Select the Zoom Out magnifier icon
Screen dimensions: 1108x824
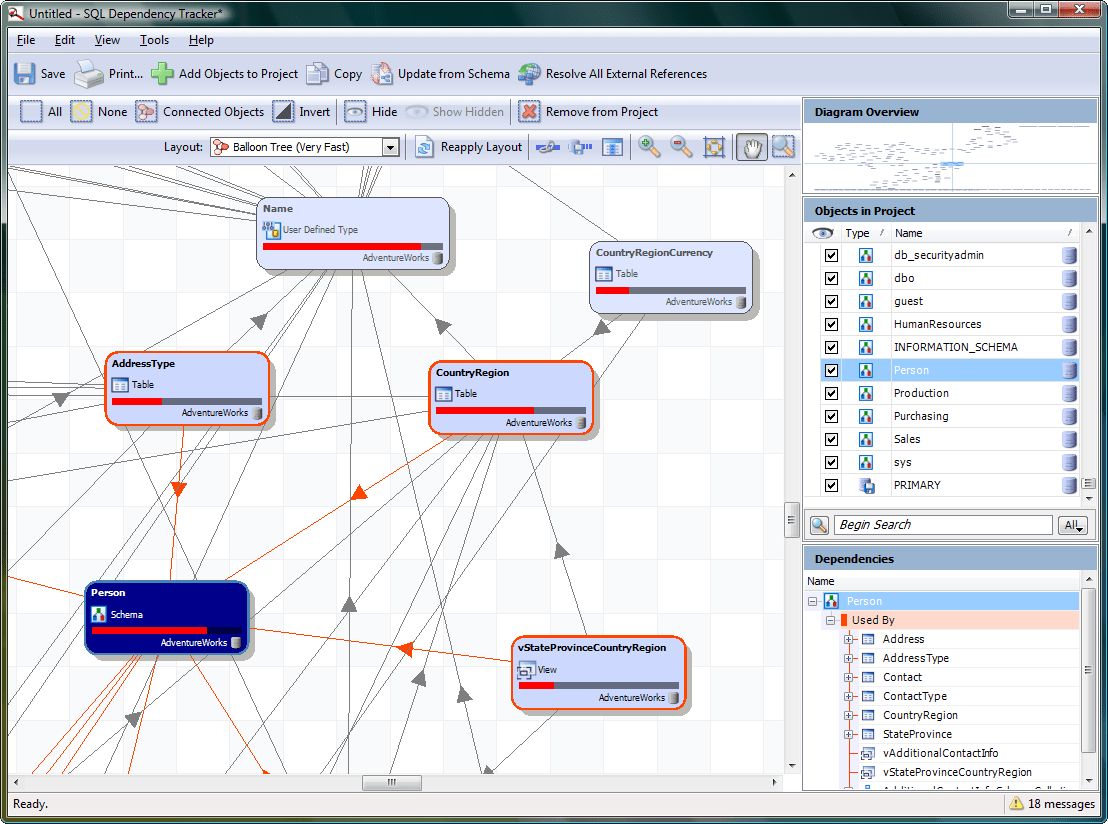(x=680, y=147)
